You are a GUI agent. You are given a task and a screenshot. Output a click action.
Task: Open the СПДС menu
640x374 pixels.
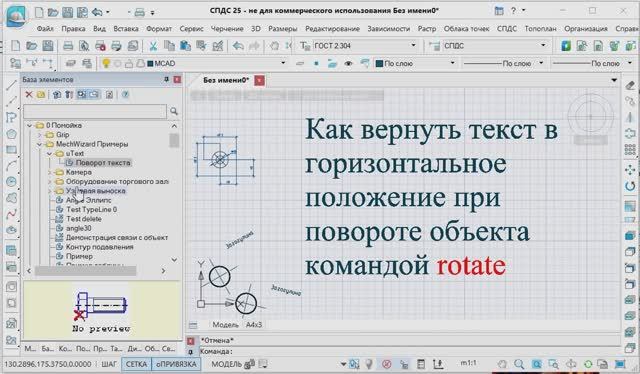pos(507,29)
